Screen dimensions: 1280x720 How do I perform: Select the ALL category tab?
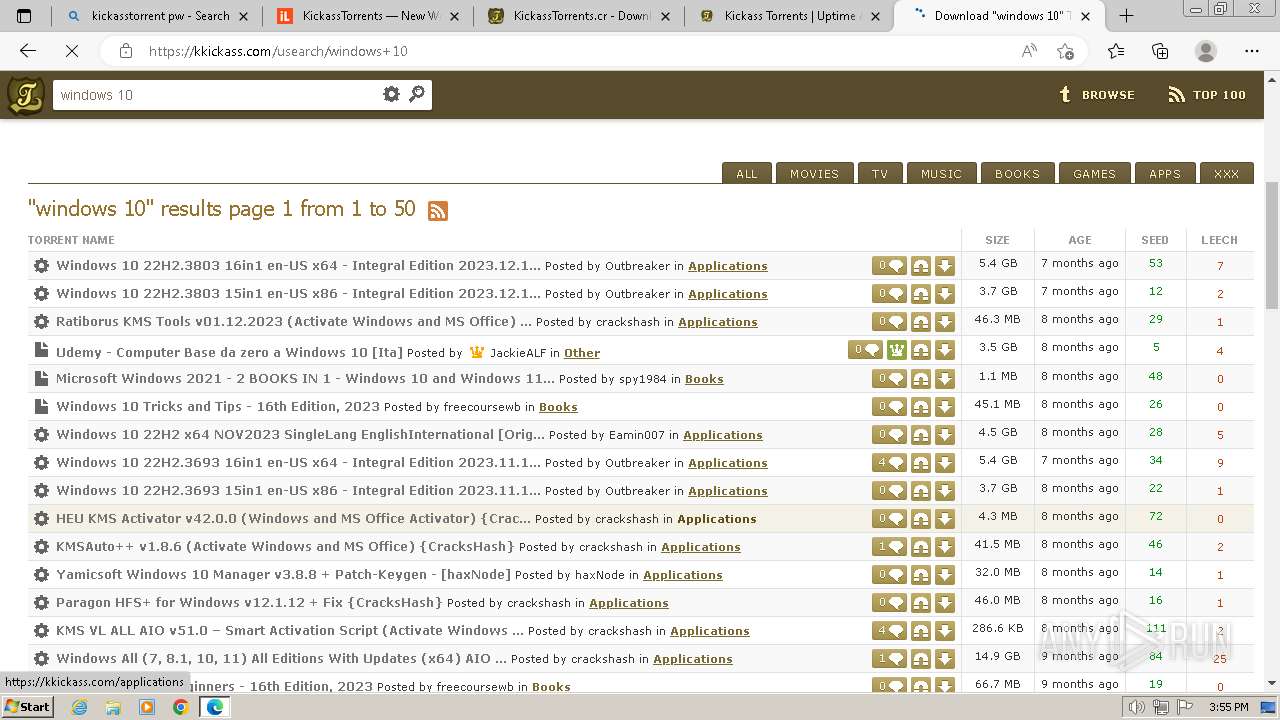click(x=747, y=173)
